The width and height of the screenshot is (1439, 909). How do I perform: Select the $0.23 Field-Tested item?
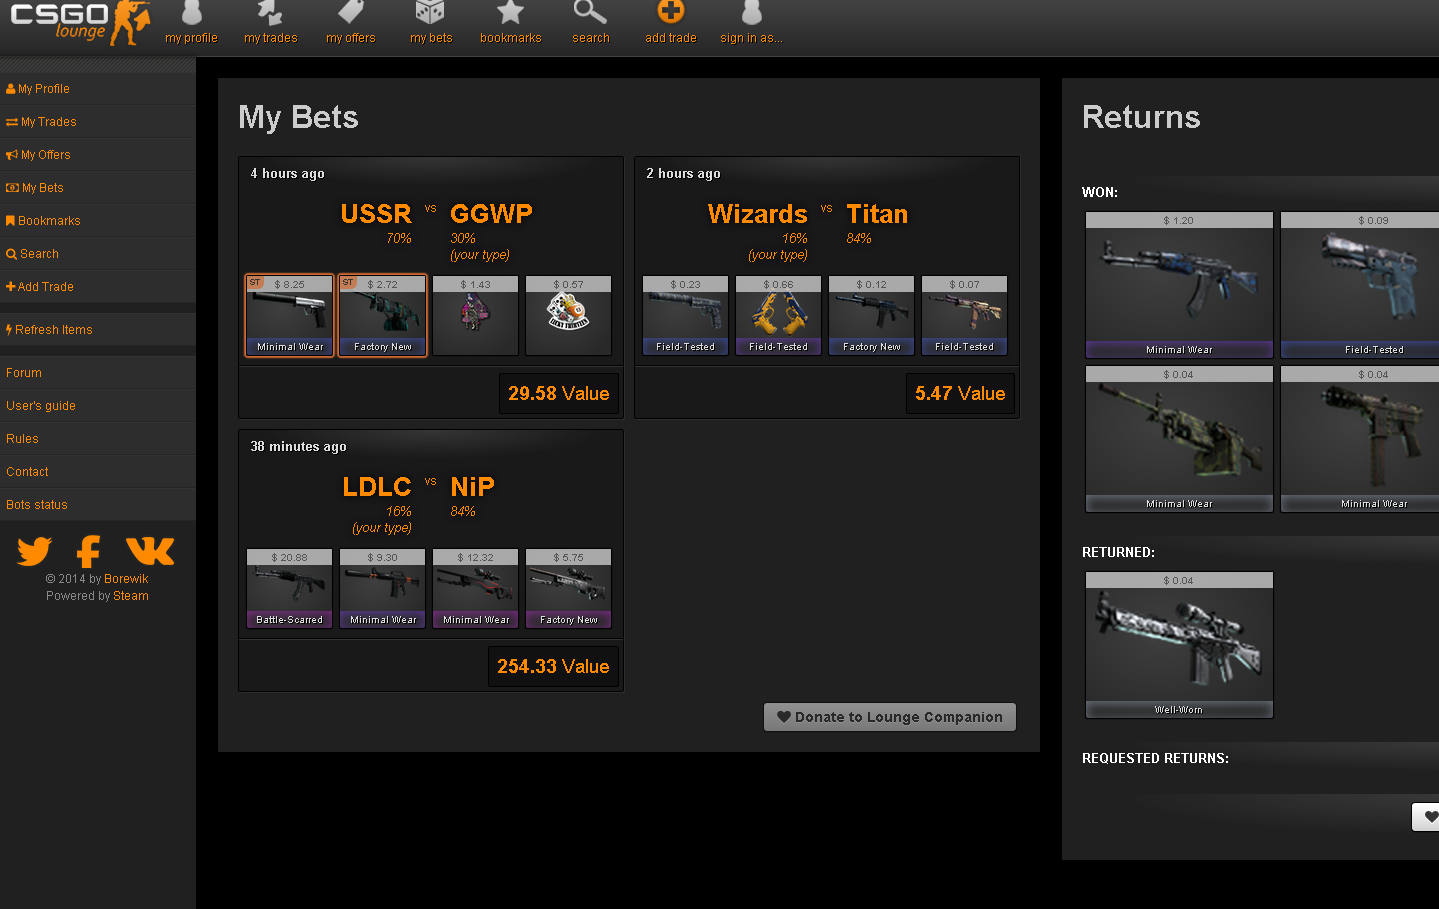686,315
